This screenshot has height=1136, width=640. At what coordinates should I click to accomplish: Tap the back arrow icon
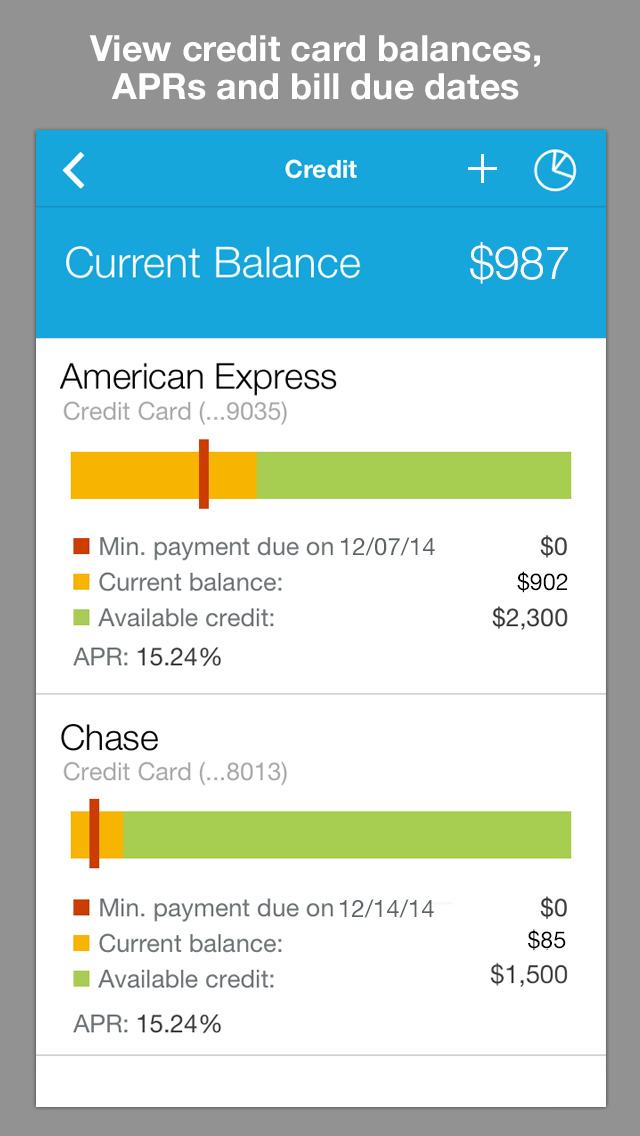(x=74, y=170)
